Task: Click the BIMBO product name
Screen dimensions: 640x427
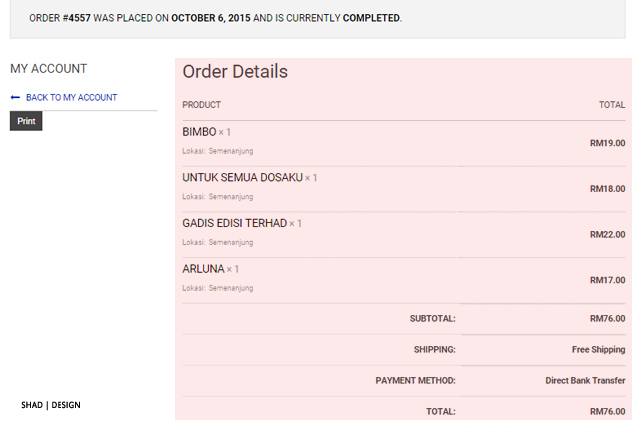Action: (x=199, y=132)
